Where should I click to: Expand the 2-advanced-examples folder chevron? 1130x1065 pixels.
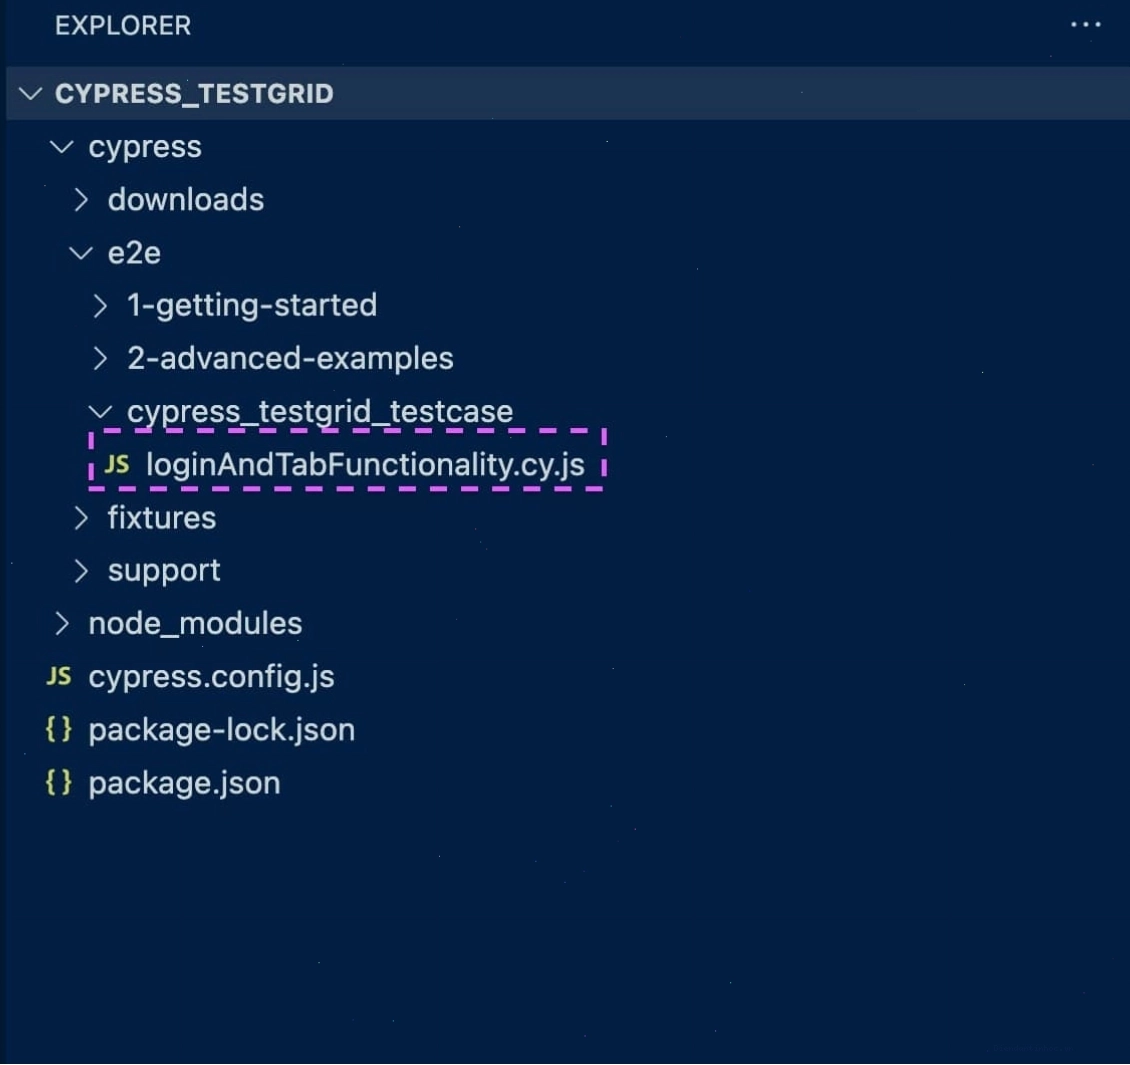point(100,358)
